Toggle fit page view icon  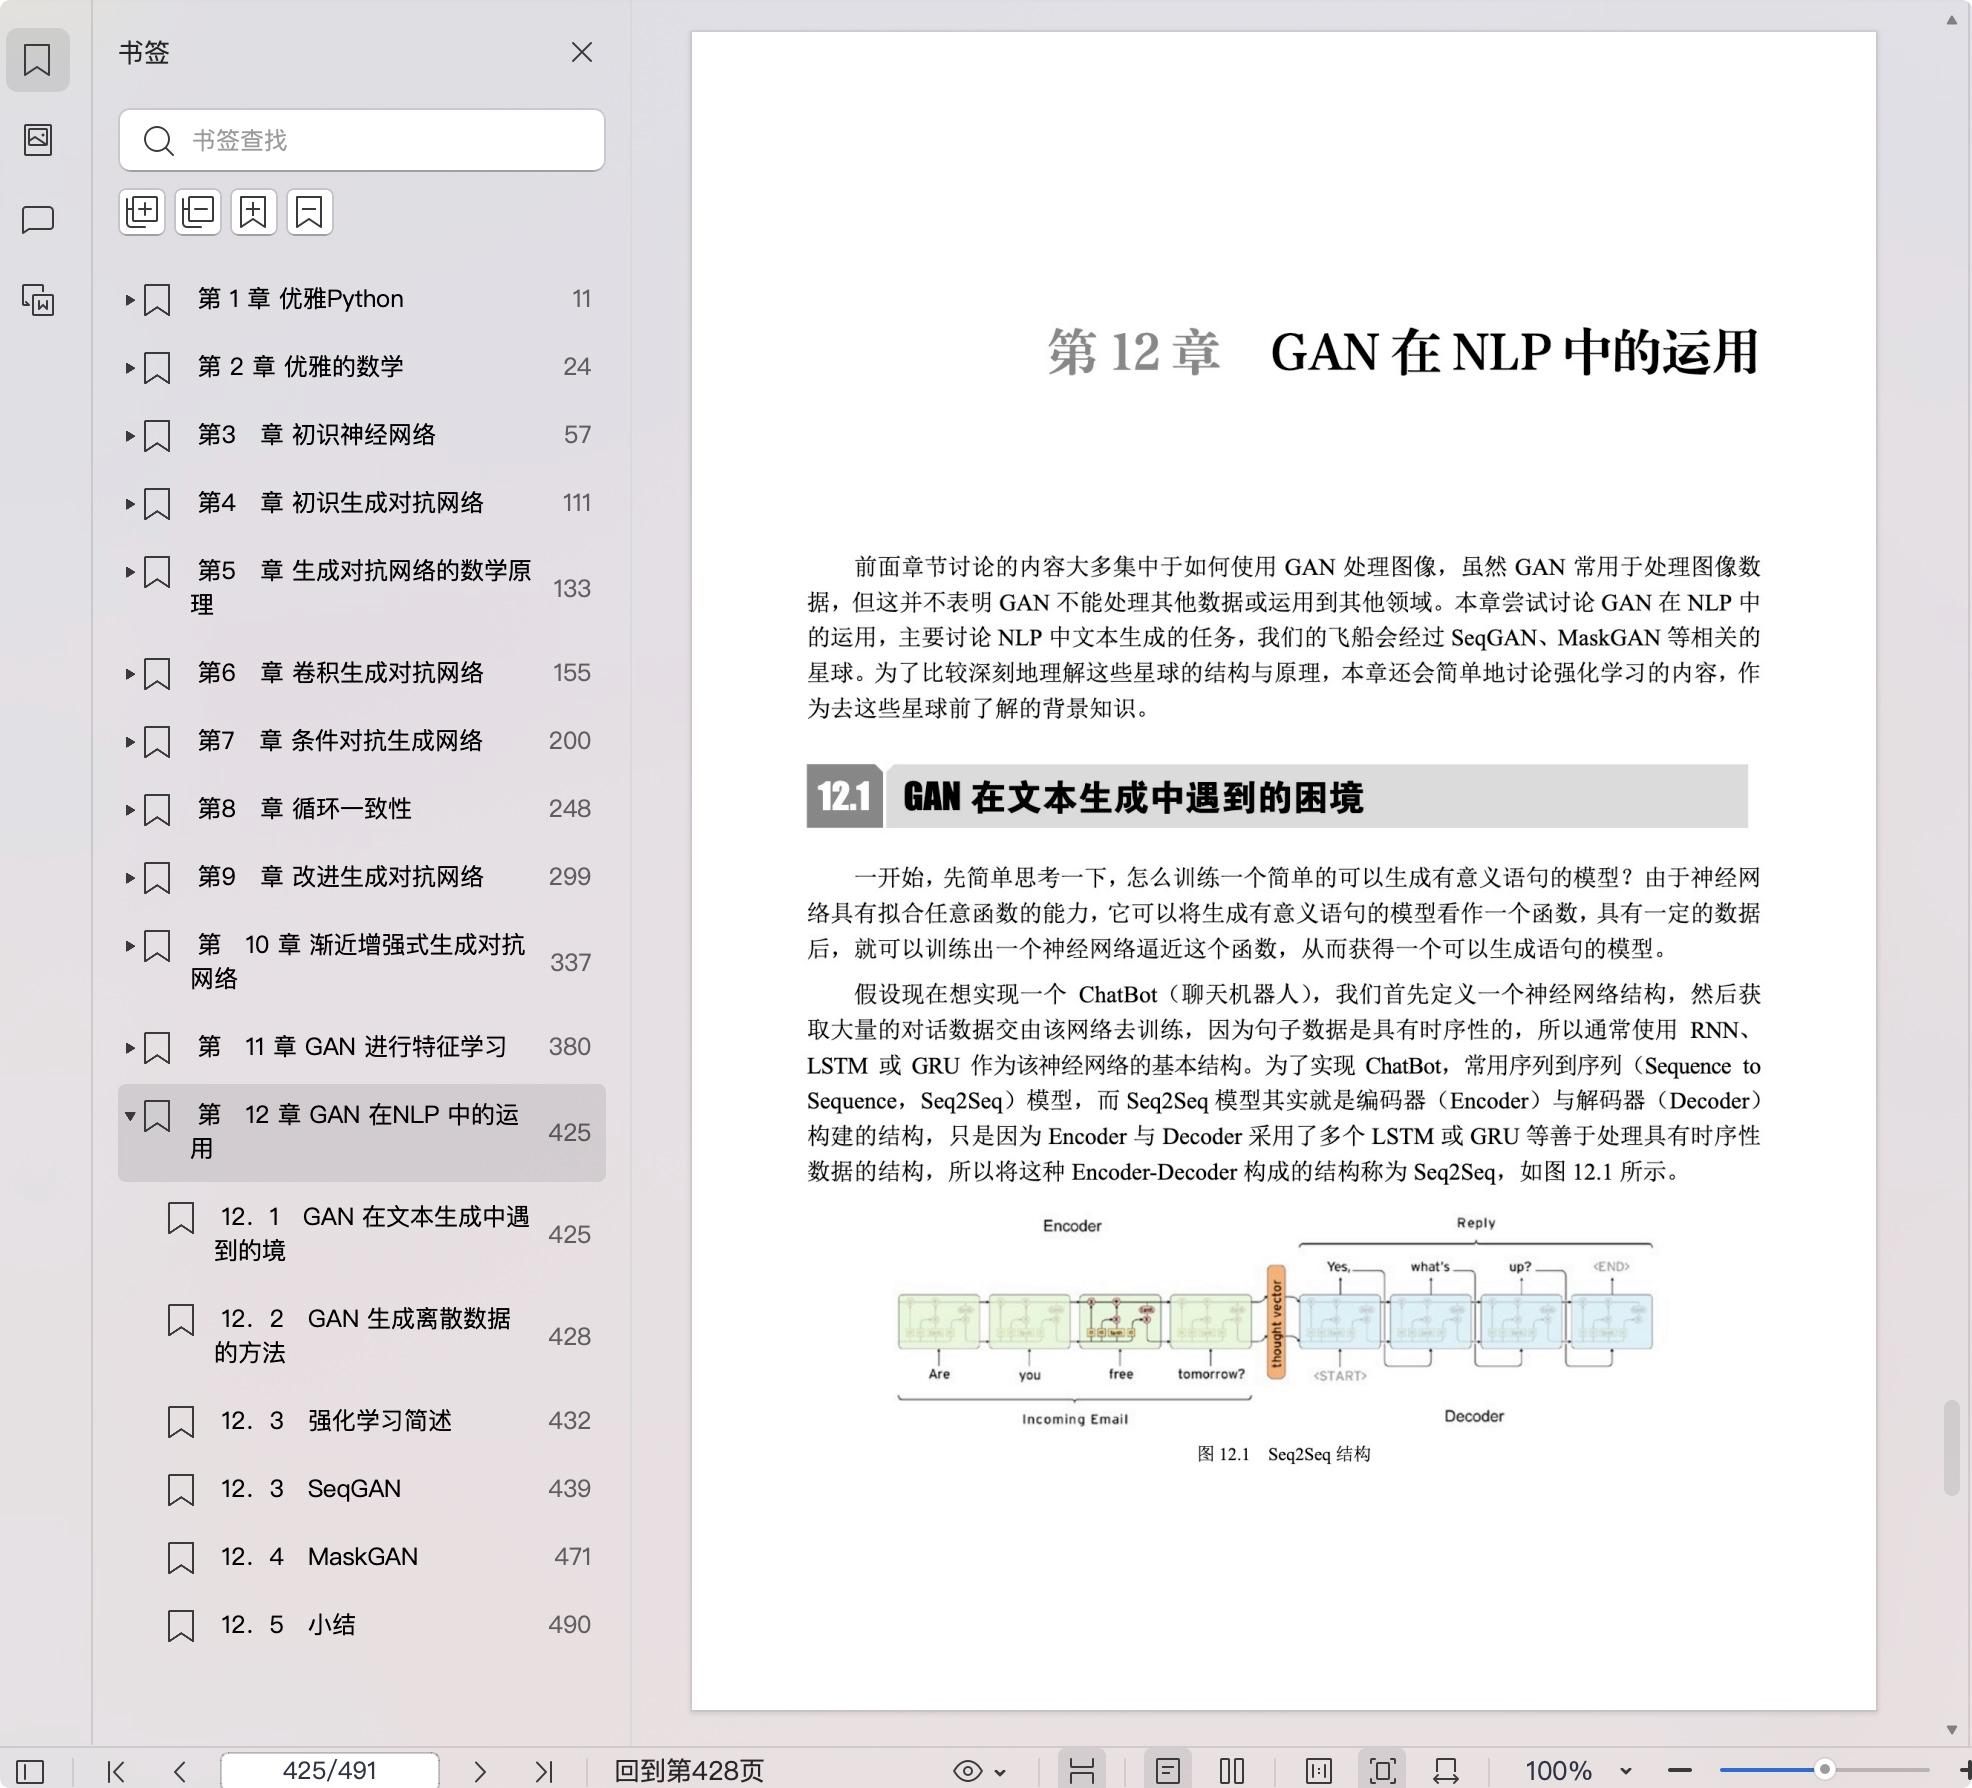click(x=1382, y=1771)
